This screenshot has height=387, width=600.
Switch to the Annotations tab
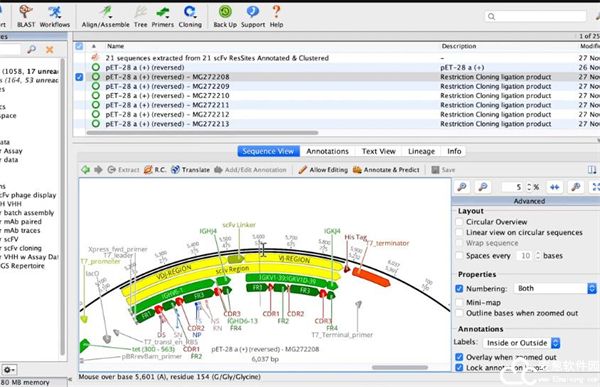pos(327,151)
